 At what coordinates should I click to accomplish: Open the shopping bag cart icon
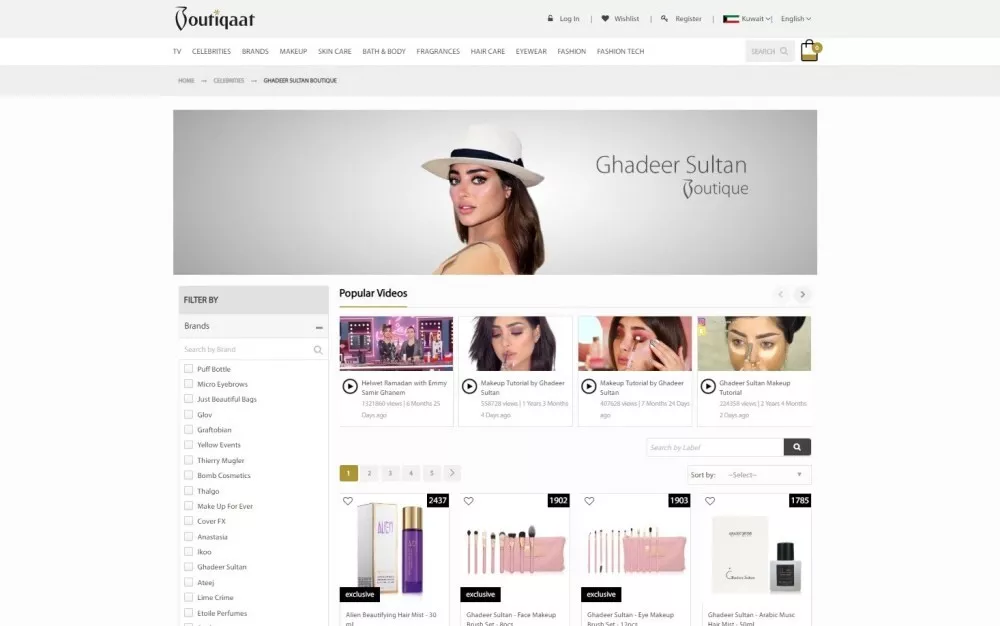coord(809,50)
